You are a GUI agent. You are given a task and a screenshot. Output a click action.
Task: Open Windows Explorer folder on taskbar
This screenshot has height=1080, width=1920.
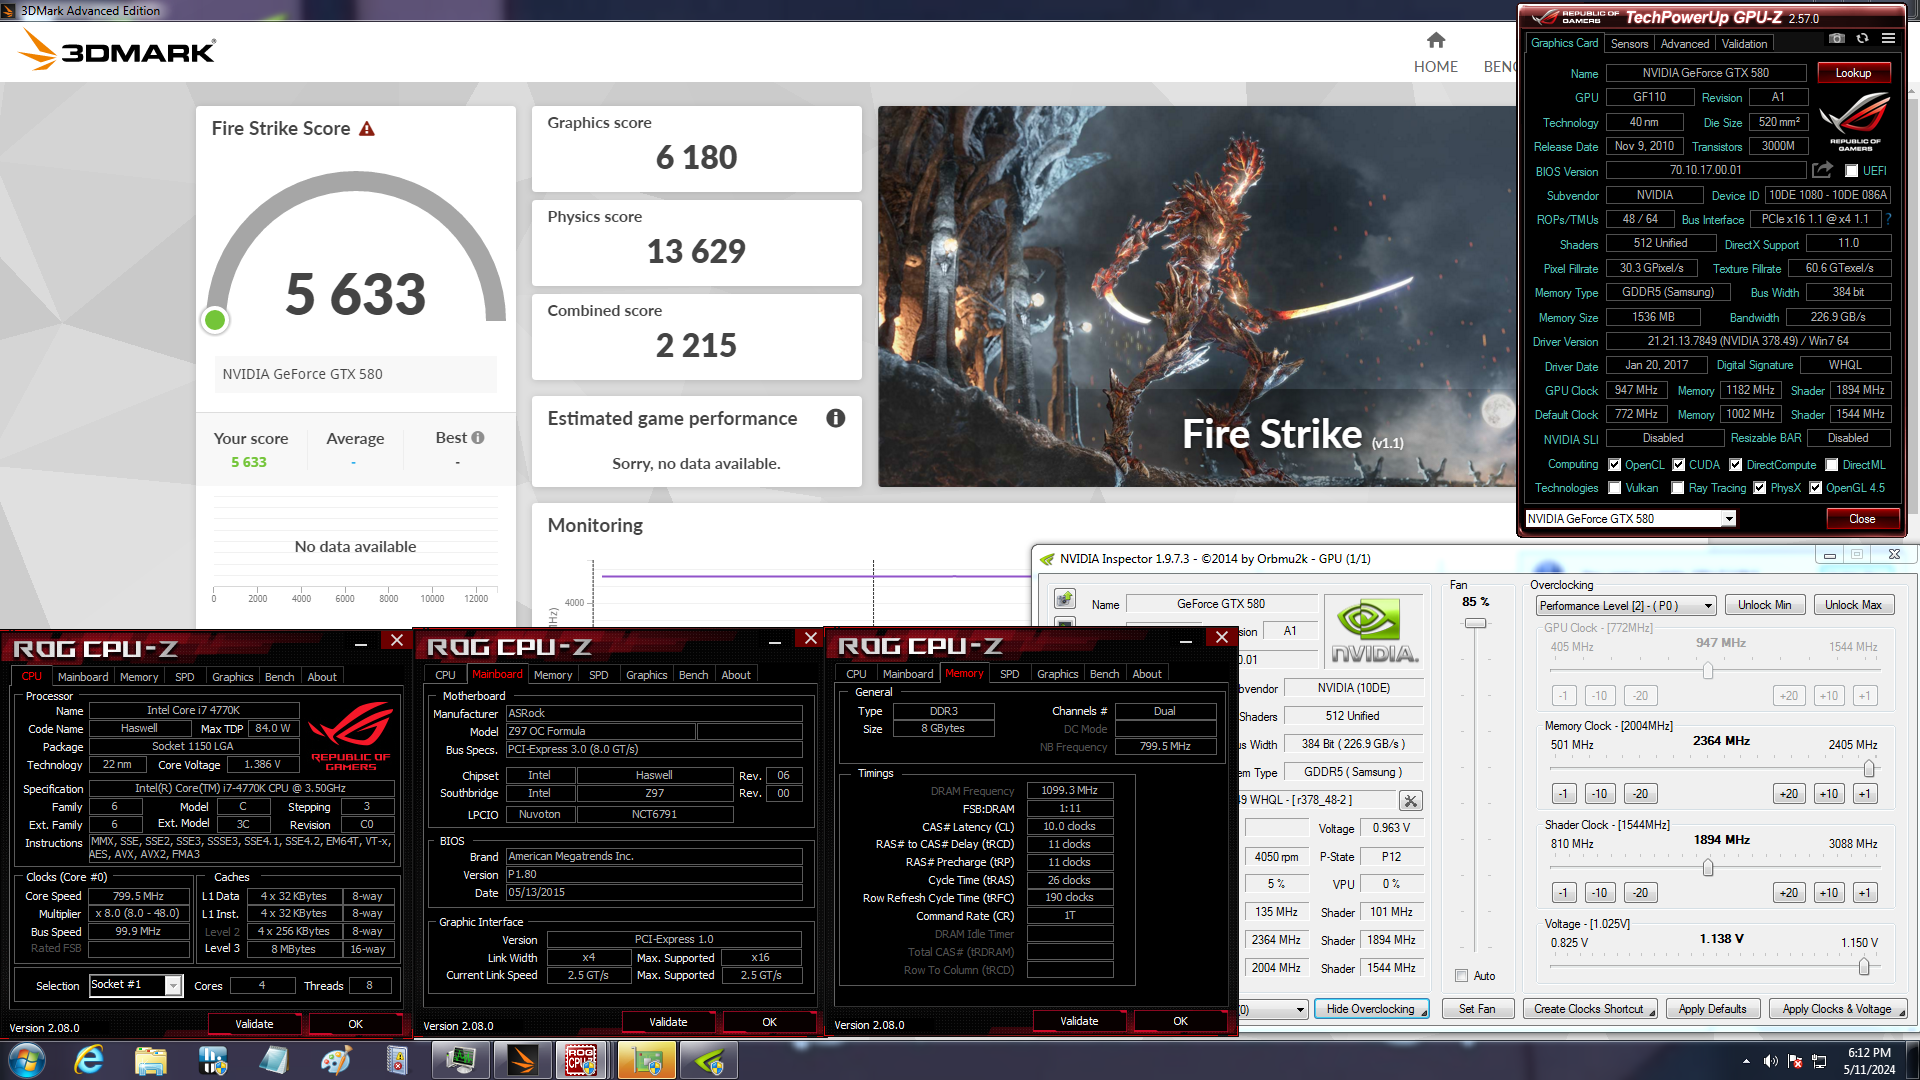tap(151, 1060)
